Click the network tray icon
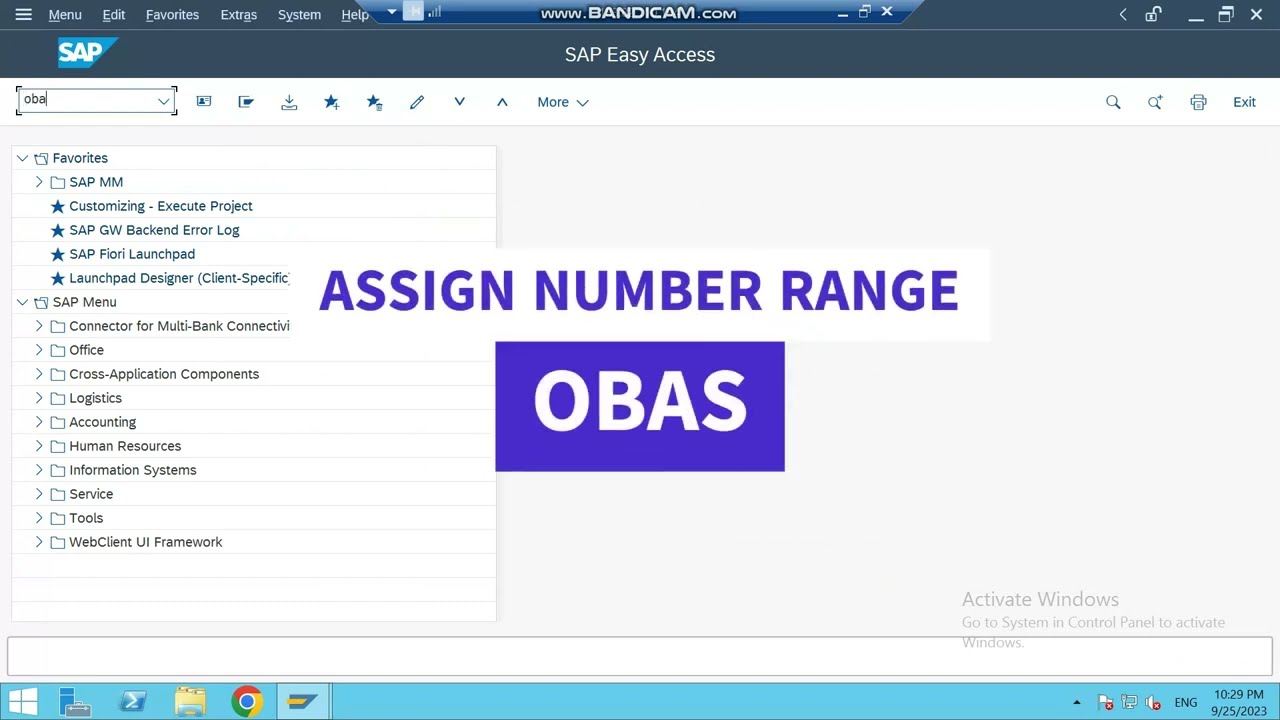 point(1129,702)
